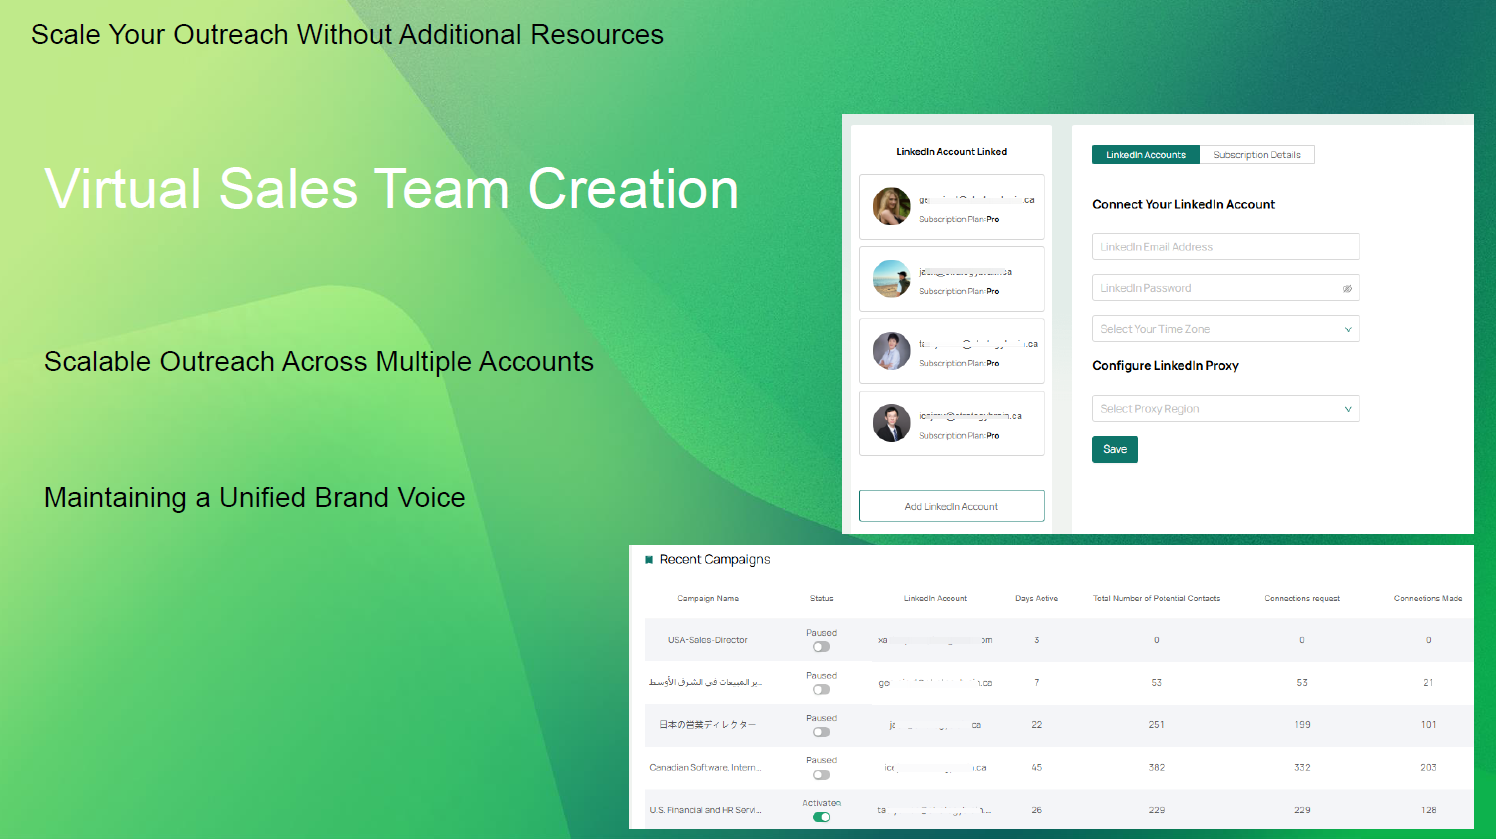The height and width of the screenshot is (839, 1496).
Task: Toggle the USA-Sales-Director campaign status switch
Action: [821, 647]
